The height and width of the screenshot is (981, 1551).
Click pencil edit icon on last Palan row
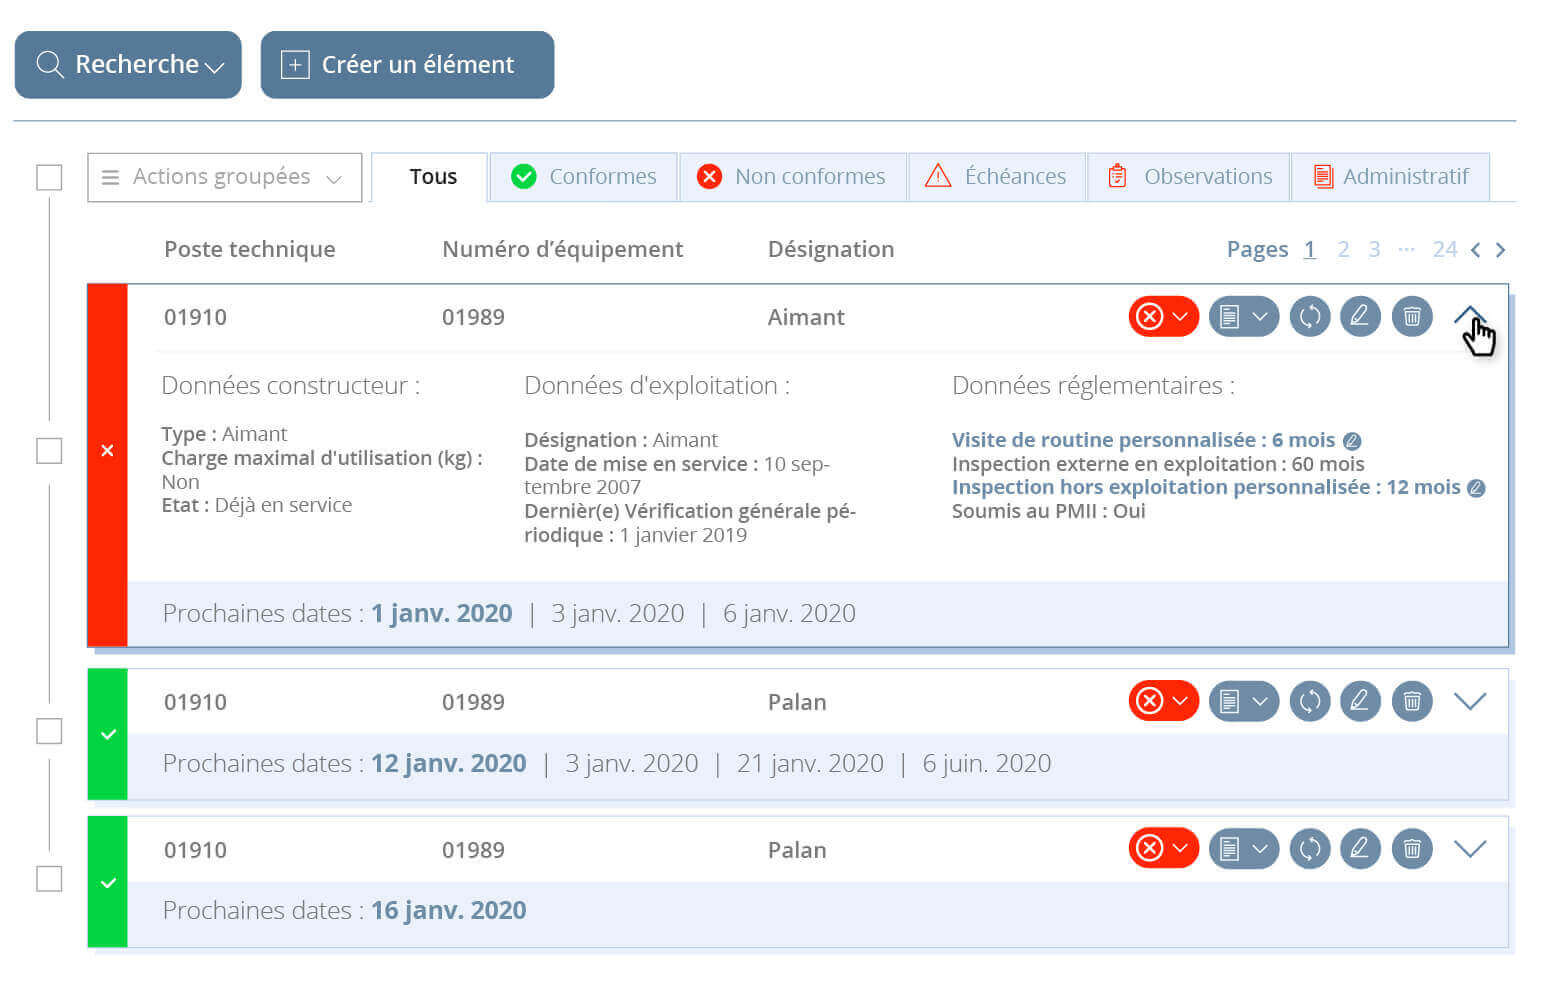pyautogui.click(x=1359, y=849)
